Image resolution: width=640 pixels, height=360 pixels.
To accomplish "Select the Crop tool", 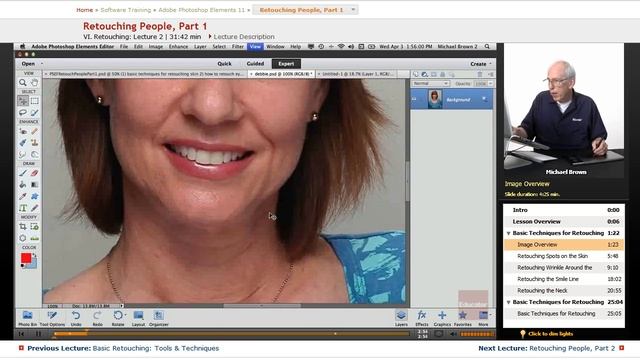I will click(23, 227).
